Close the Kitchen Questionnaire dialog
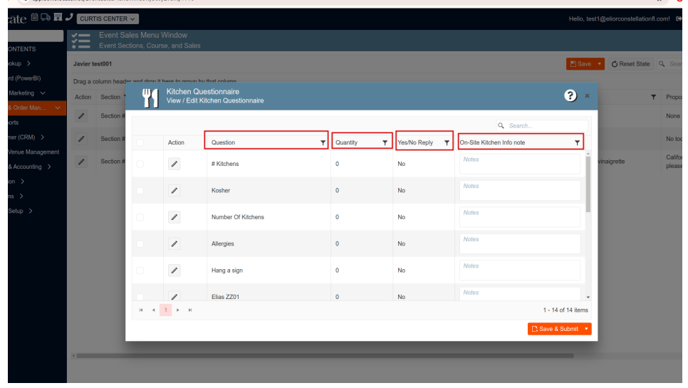This screenshot has height=388, width=688. click(x=587, y=96)
